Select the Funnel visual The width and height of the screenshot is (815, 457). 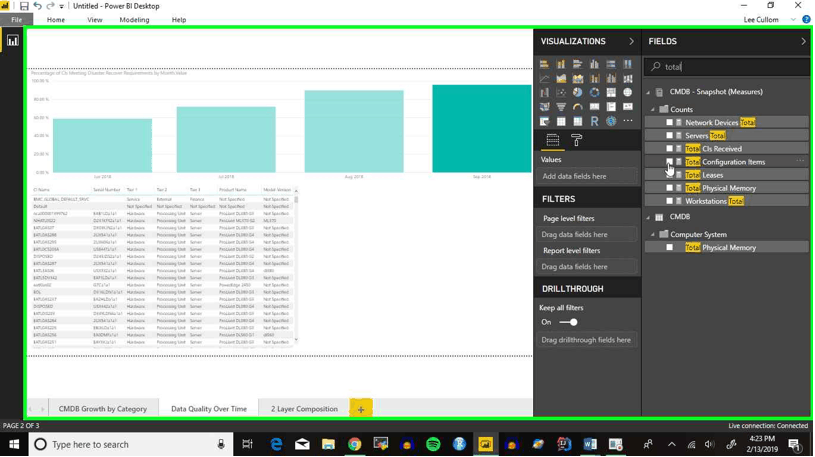tap(561, 107)
